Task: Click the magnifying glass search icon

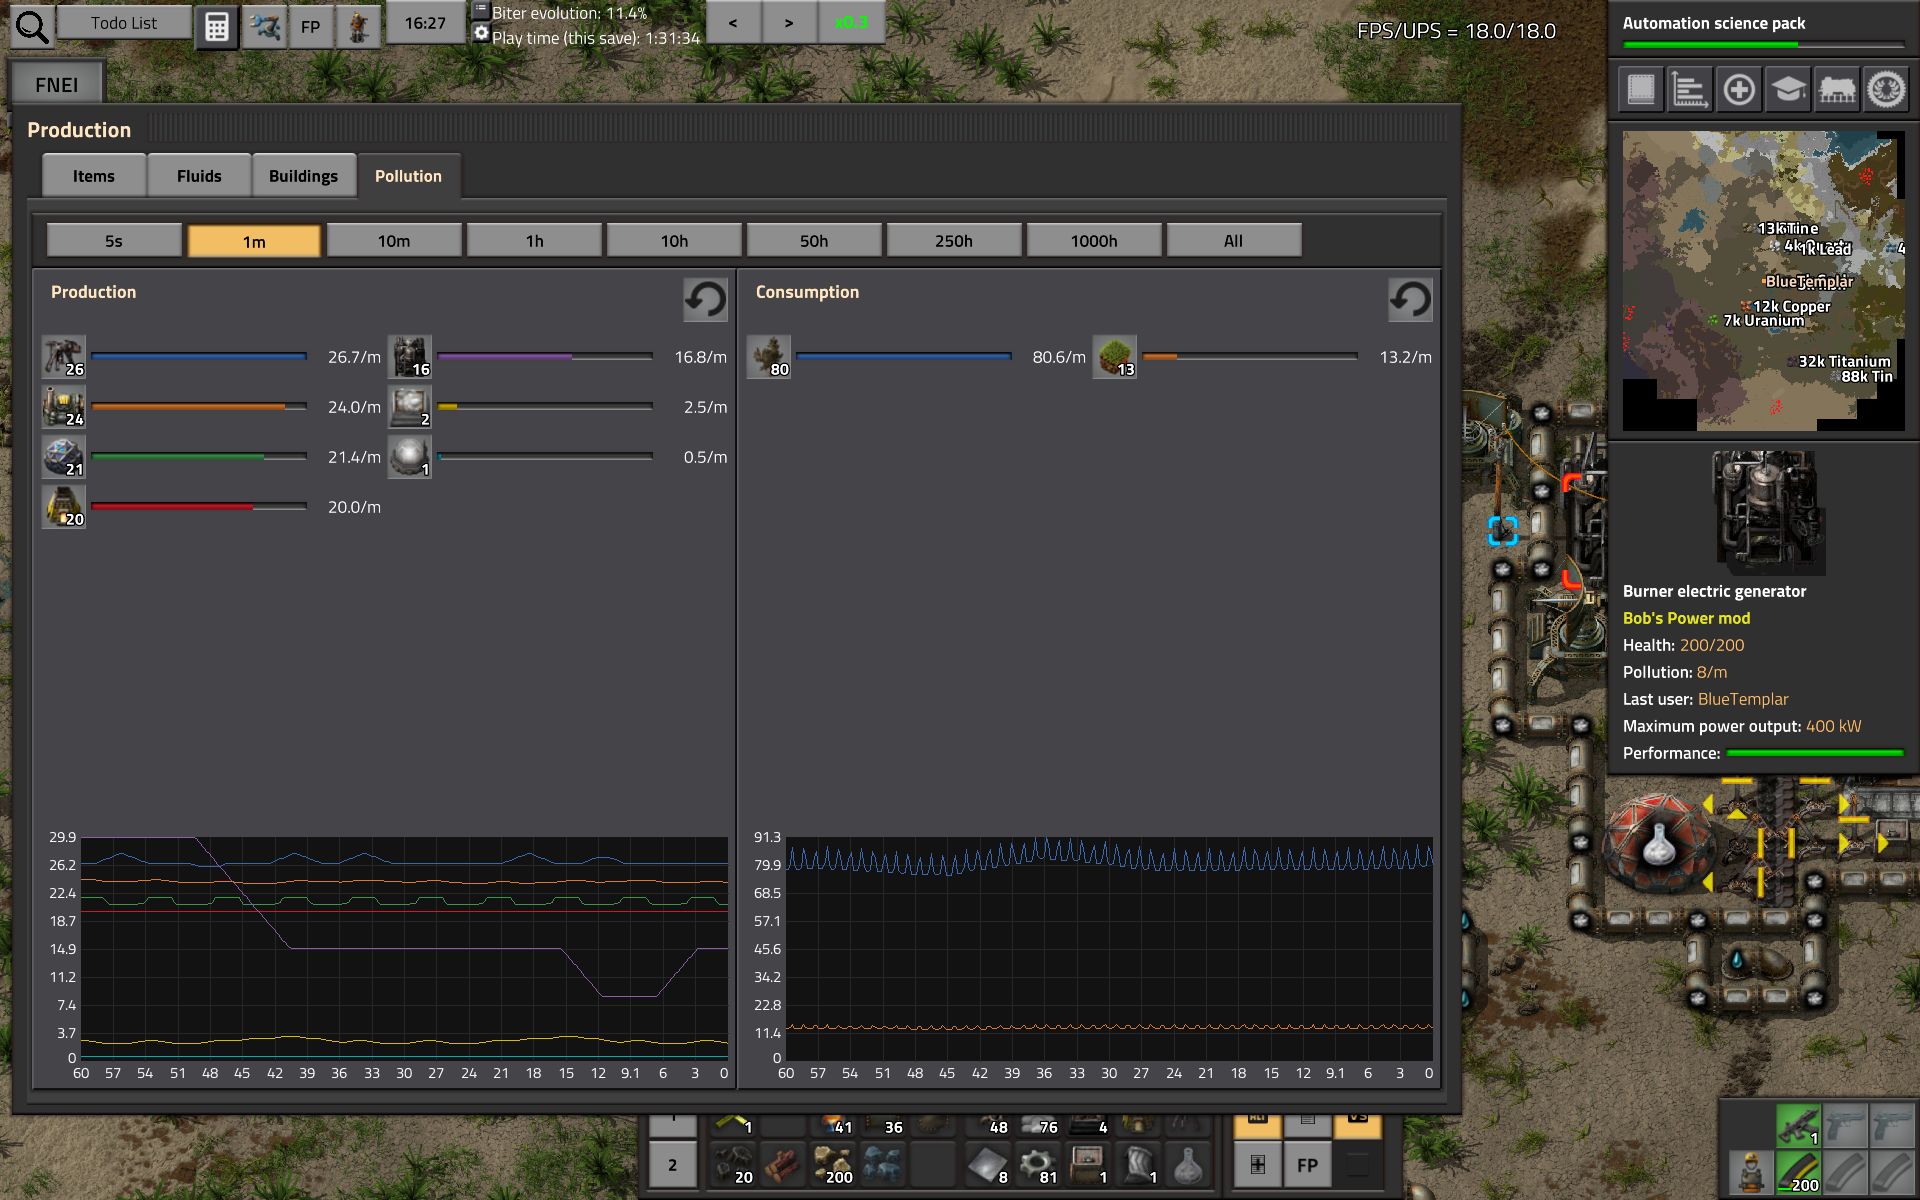Action: tap(31, 26)
